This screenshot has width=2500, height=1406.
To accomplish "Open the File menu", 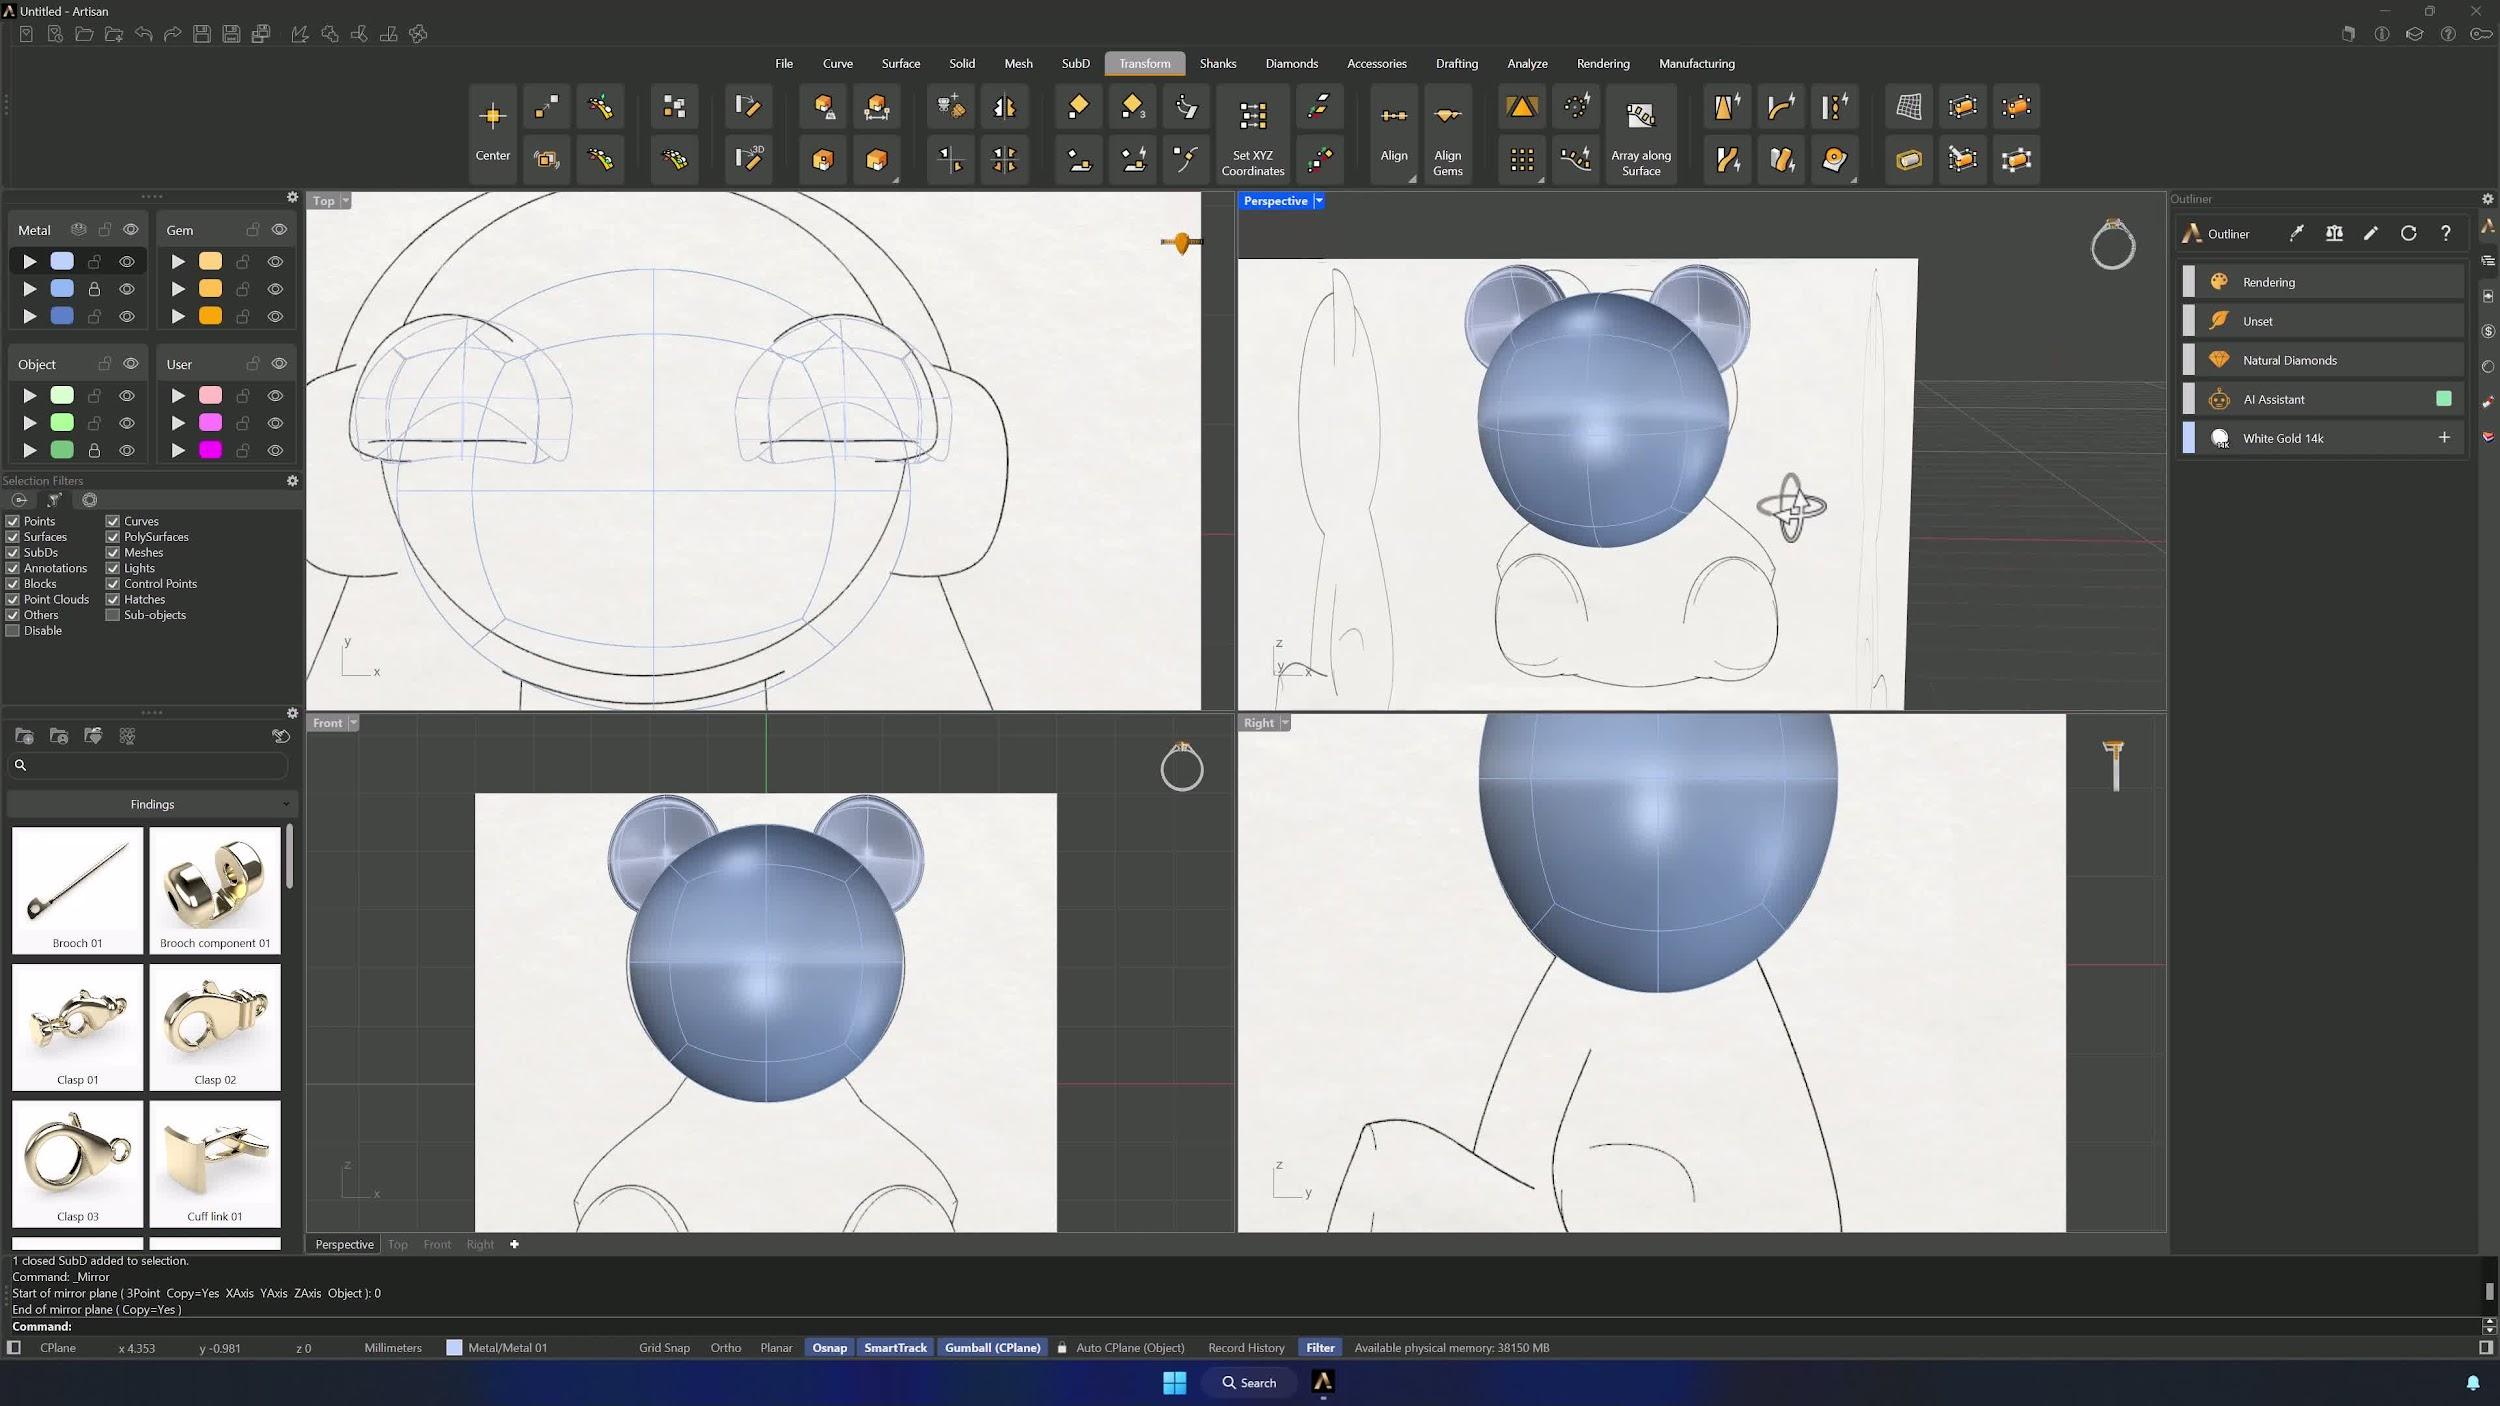I will coord(784,63).
